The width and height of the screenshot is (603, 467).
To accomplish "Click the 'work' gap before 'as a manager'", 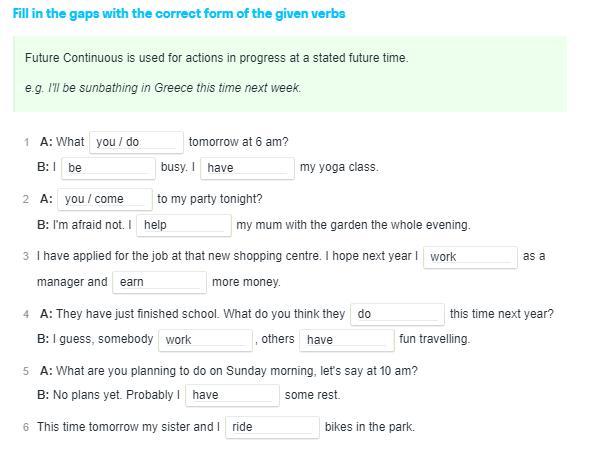I will pos(470,257).
